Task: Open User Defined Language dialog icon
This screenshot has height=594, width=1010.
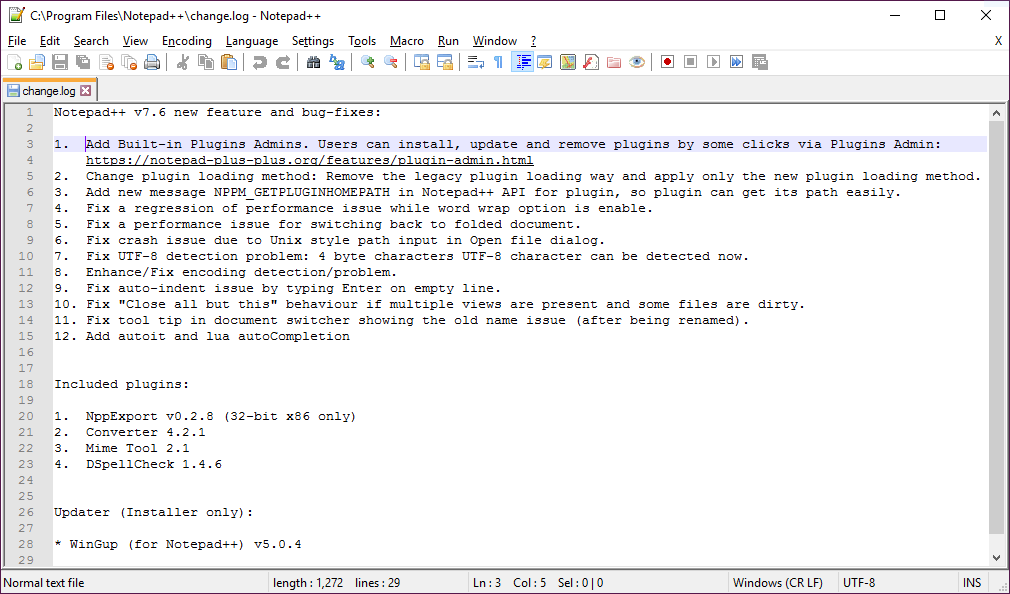Action: [x=545, y=62]
